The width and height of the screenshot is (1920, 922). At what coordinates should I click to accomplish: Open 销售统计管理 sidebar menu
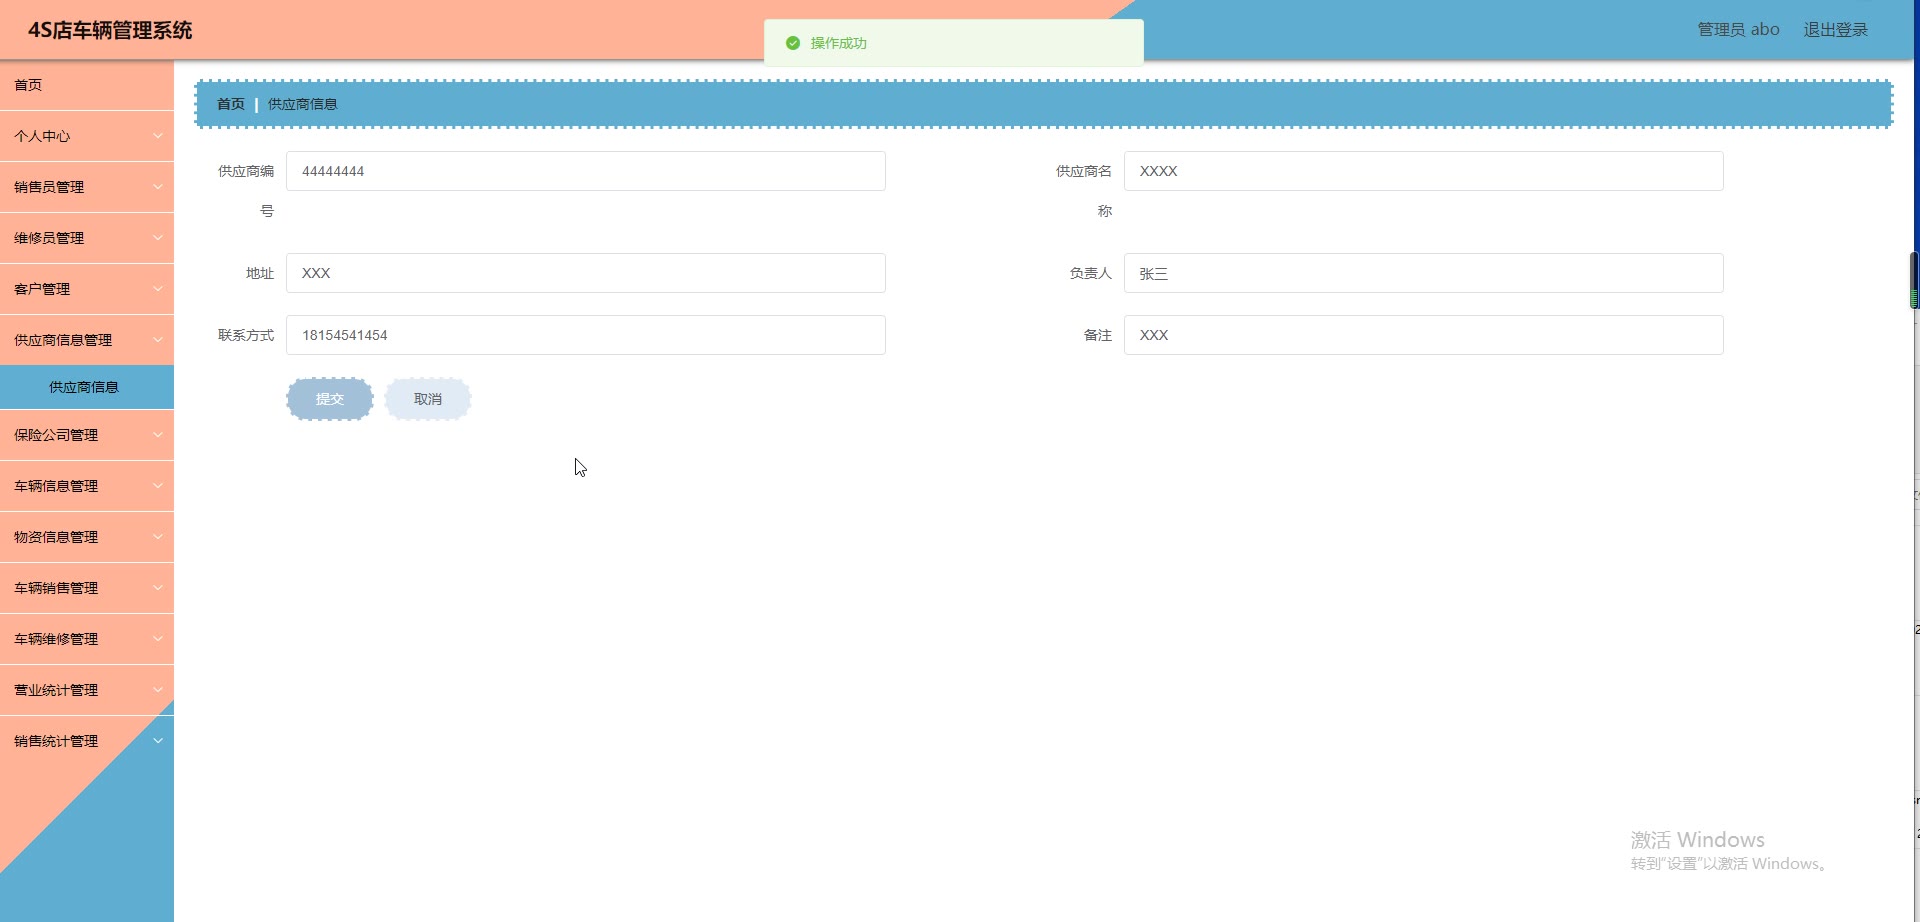[x=87, y=741]
